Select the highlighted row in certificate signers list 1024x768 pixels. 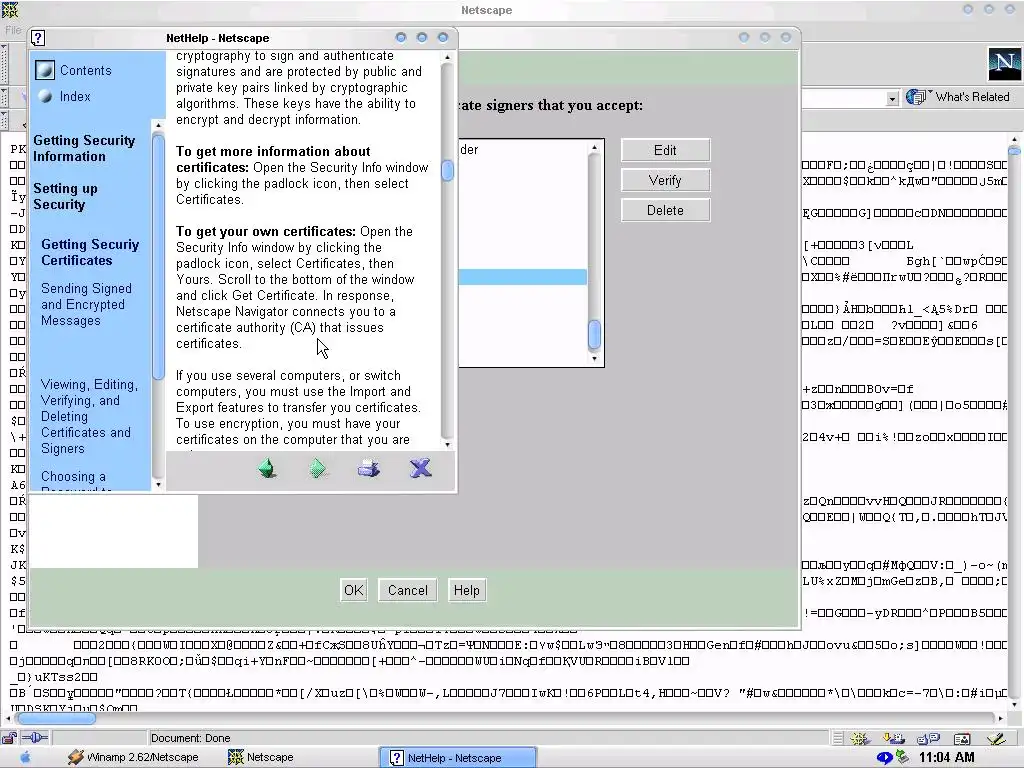click(522, 278)
